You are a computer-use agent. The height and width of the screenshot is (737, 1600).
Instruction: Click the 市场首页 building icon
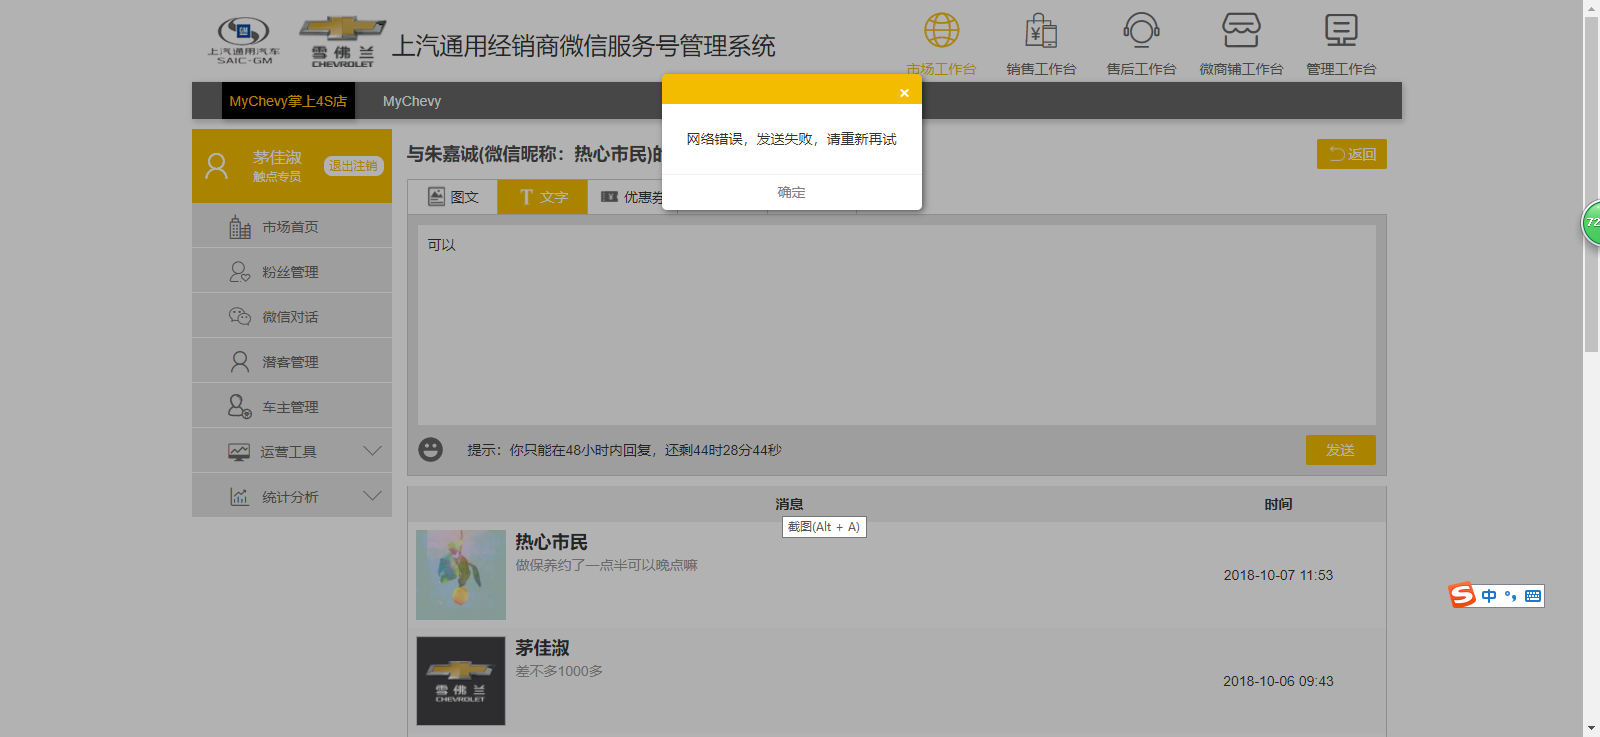[240, 227]
